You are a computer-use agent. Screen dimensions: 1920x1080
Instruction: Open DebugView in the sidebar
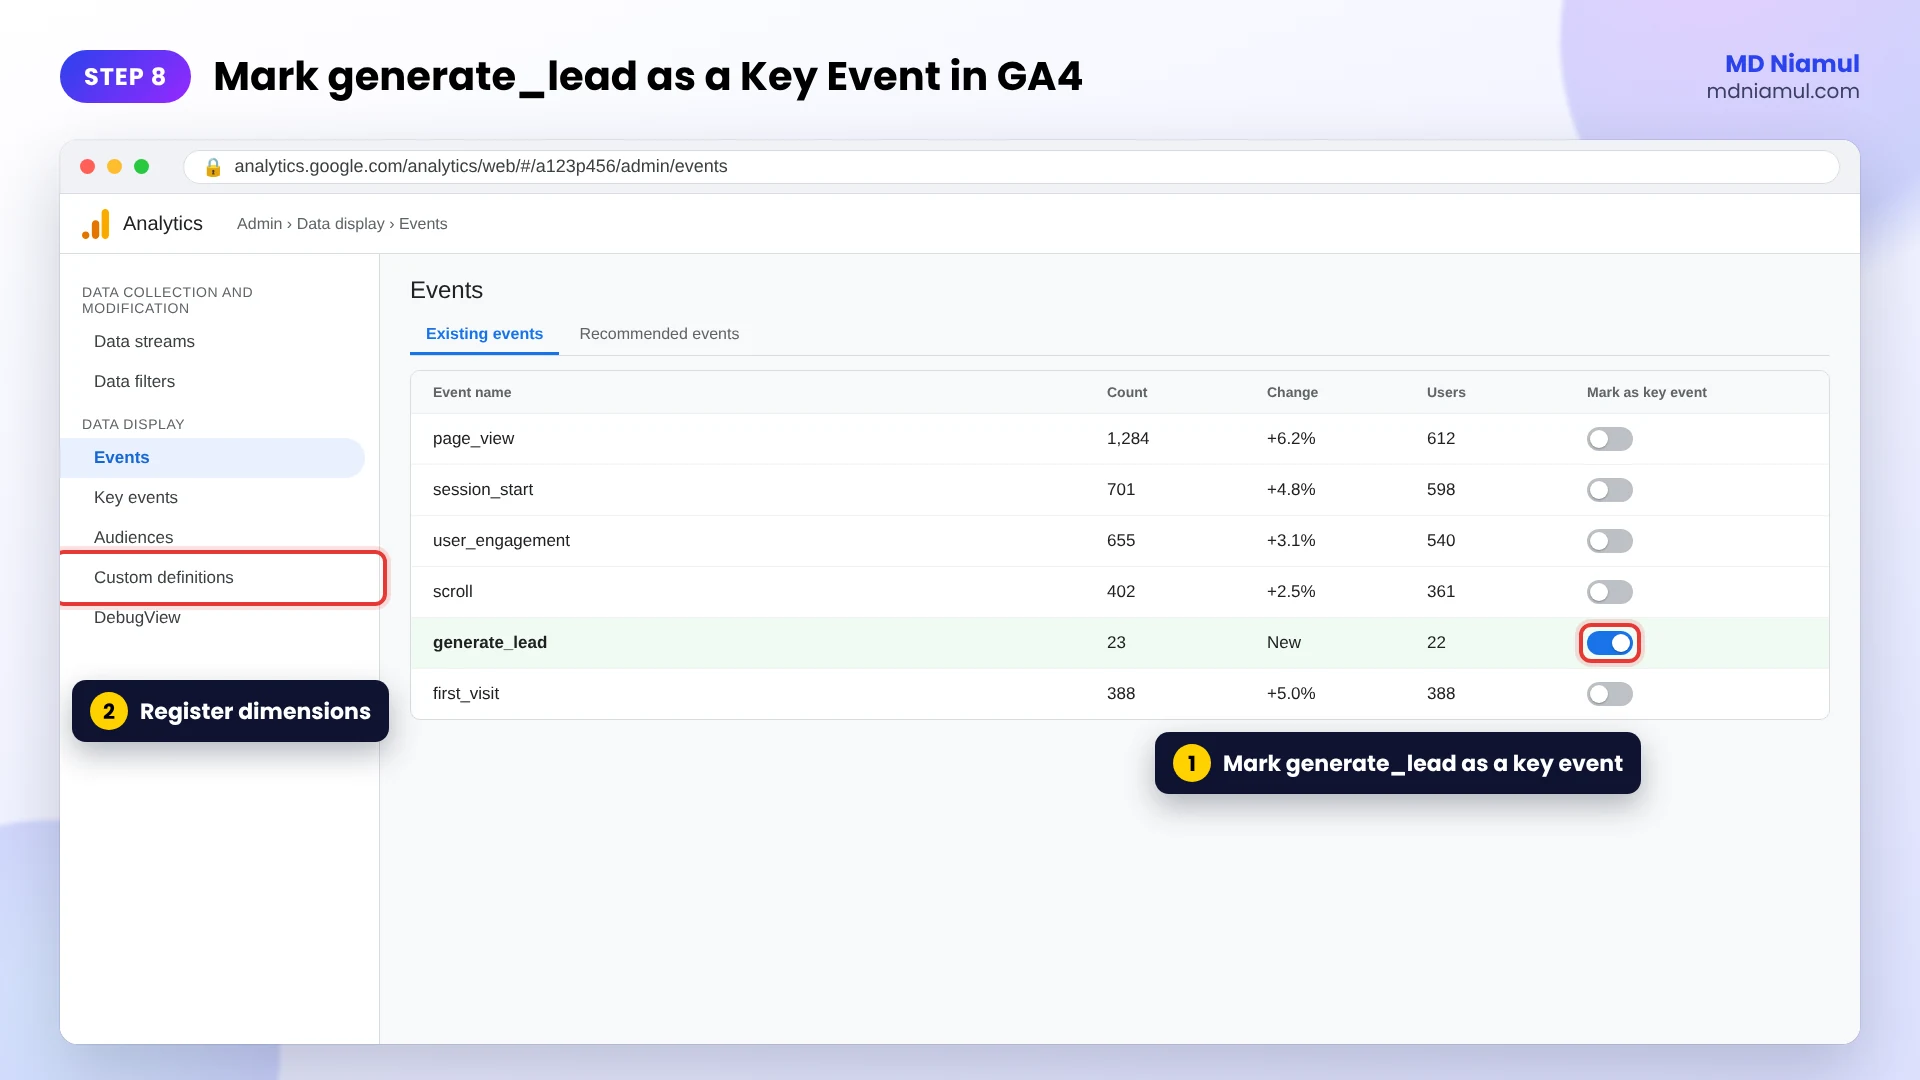click(x=137, y=618)
